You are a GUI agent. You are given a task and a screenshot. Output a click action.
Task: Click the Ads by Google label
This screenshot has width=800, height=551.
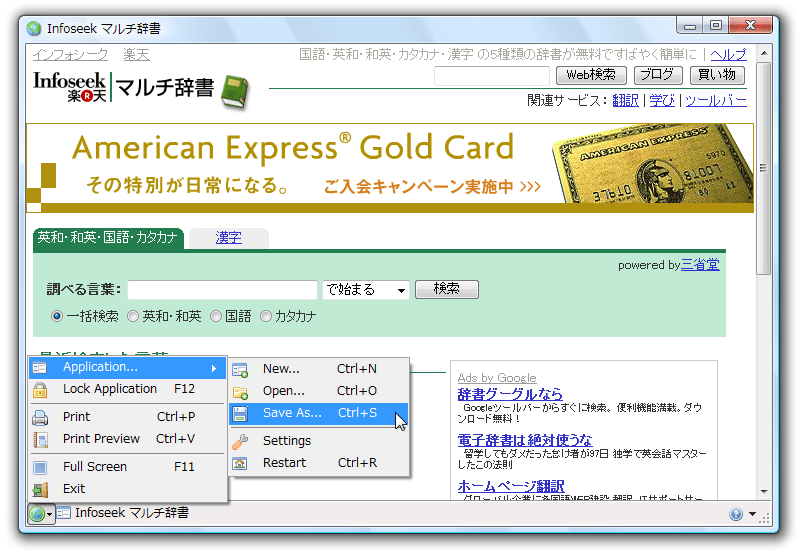[x=497, y=378]
